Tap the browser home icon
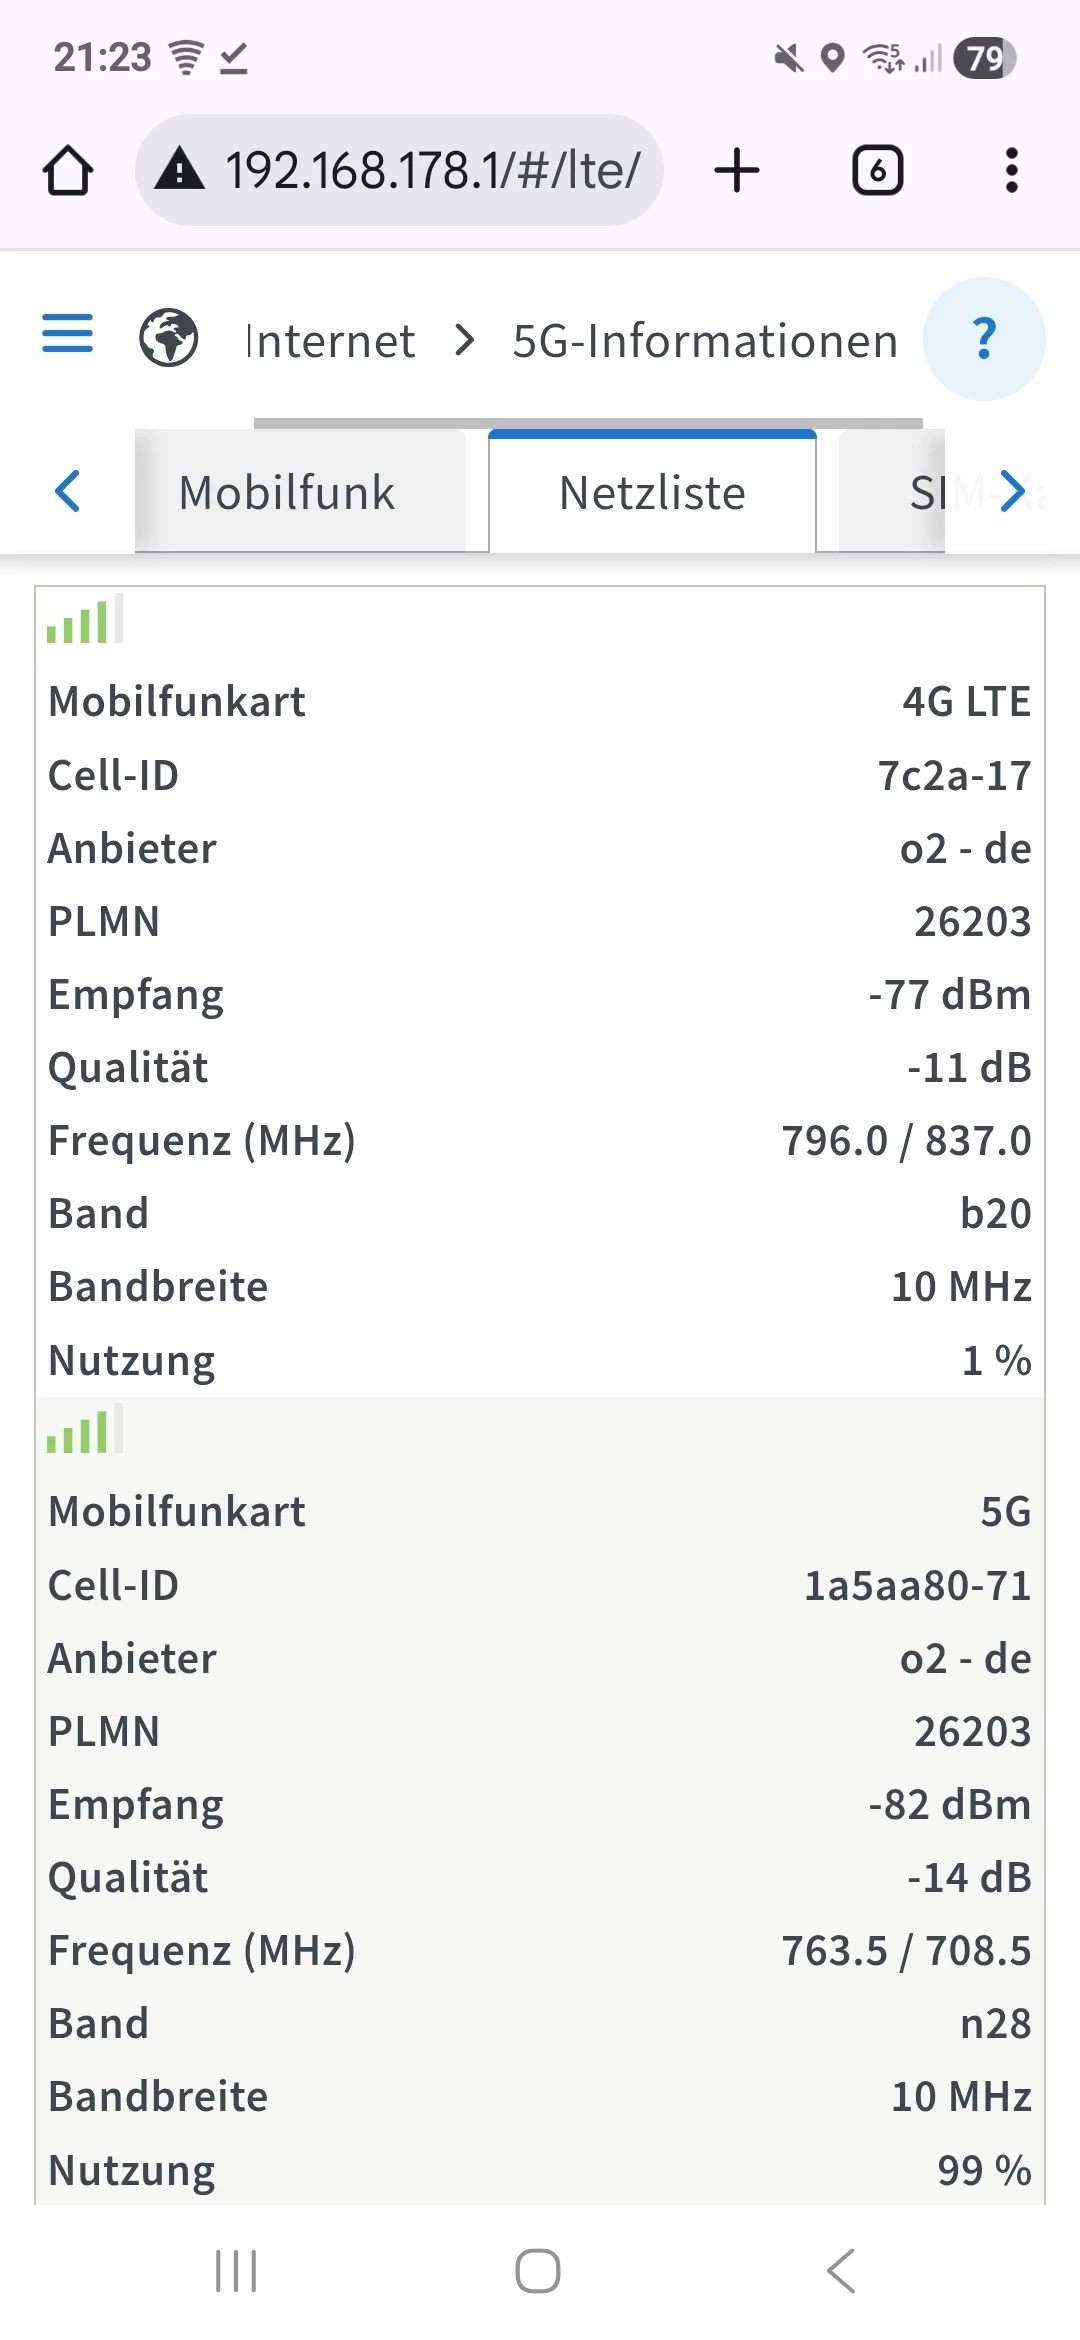 [68, 170]
